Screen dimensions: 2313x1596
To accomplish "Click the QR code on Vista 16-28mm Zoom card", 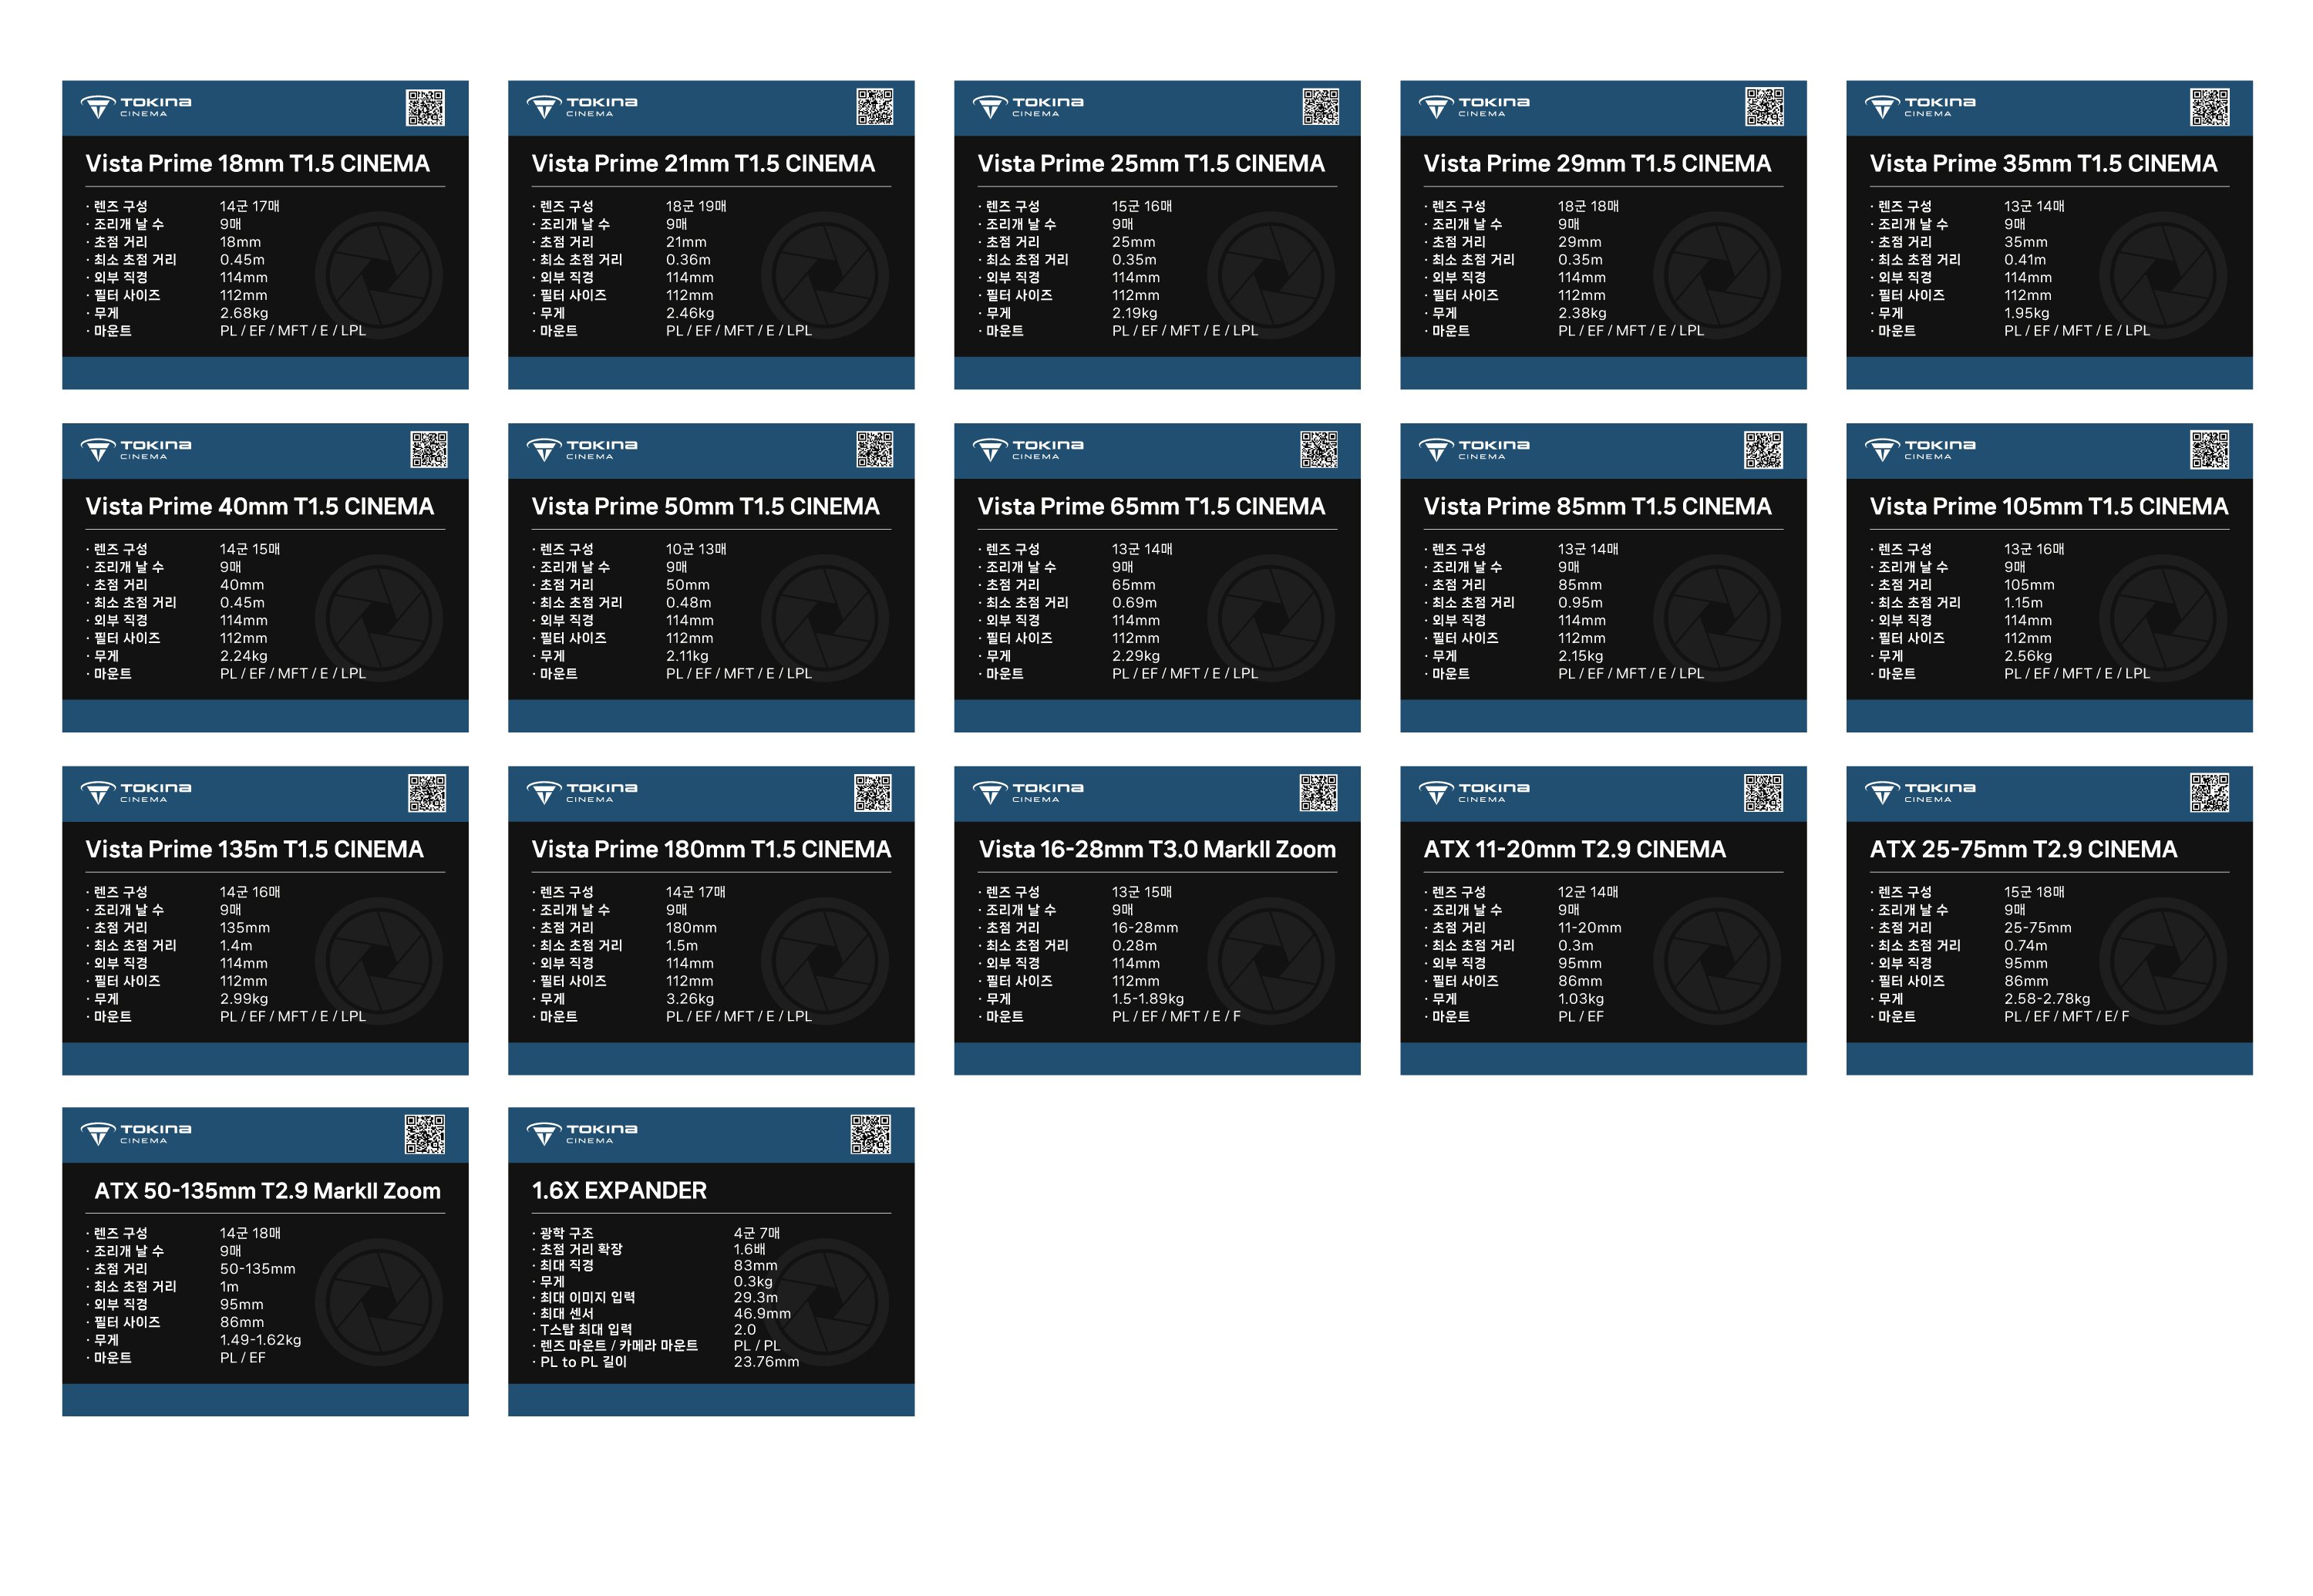I will 1318,792.
